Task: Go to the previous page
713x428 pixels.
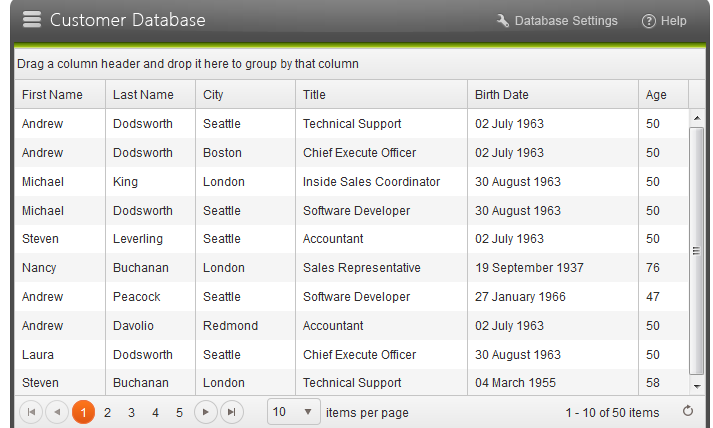Action: 57,412
